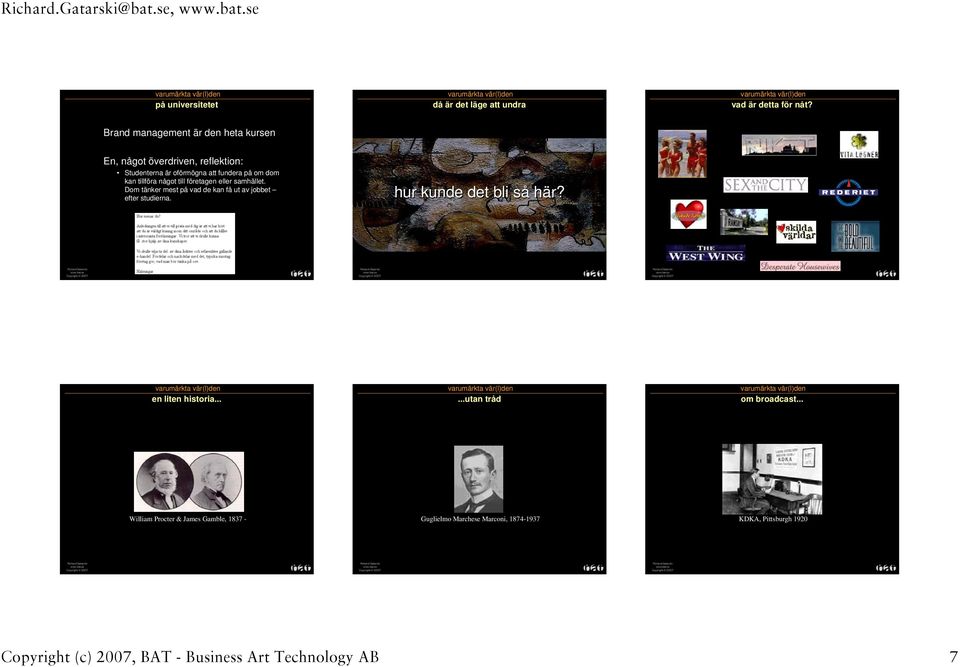Click corner logo on 'om broadcast...' slide
960x667 pixels.
point(886,568)
